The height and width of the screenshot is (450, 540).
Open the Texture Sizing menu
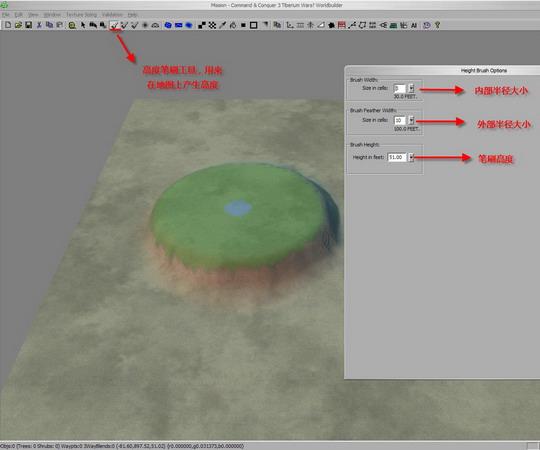click(82, 15)
